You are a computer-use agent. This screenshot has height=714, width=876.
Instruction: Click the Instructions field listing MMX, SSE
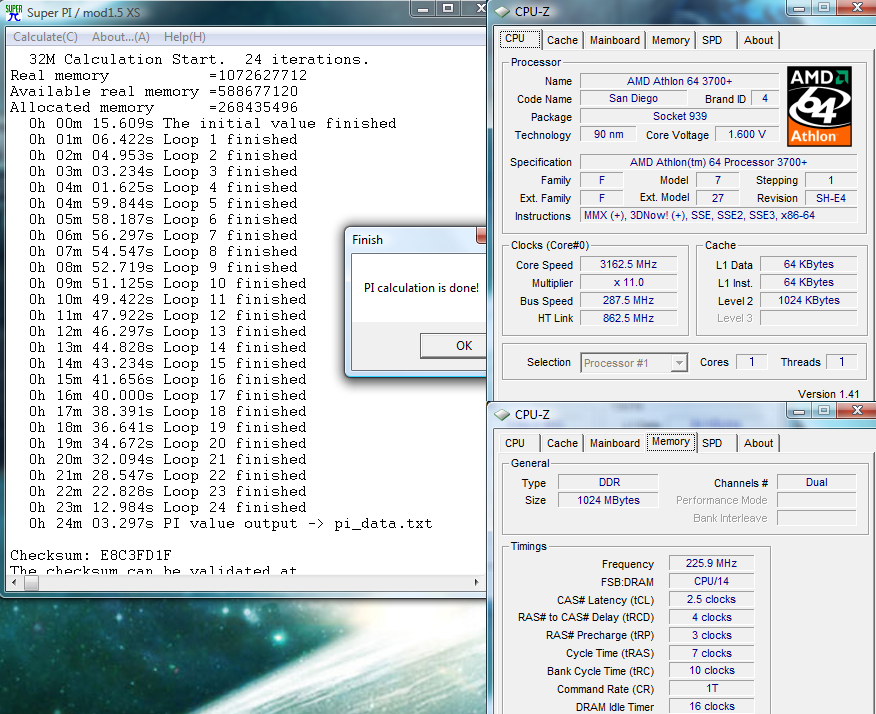(718, 215)
